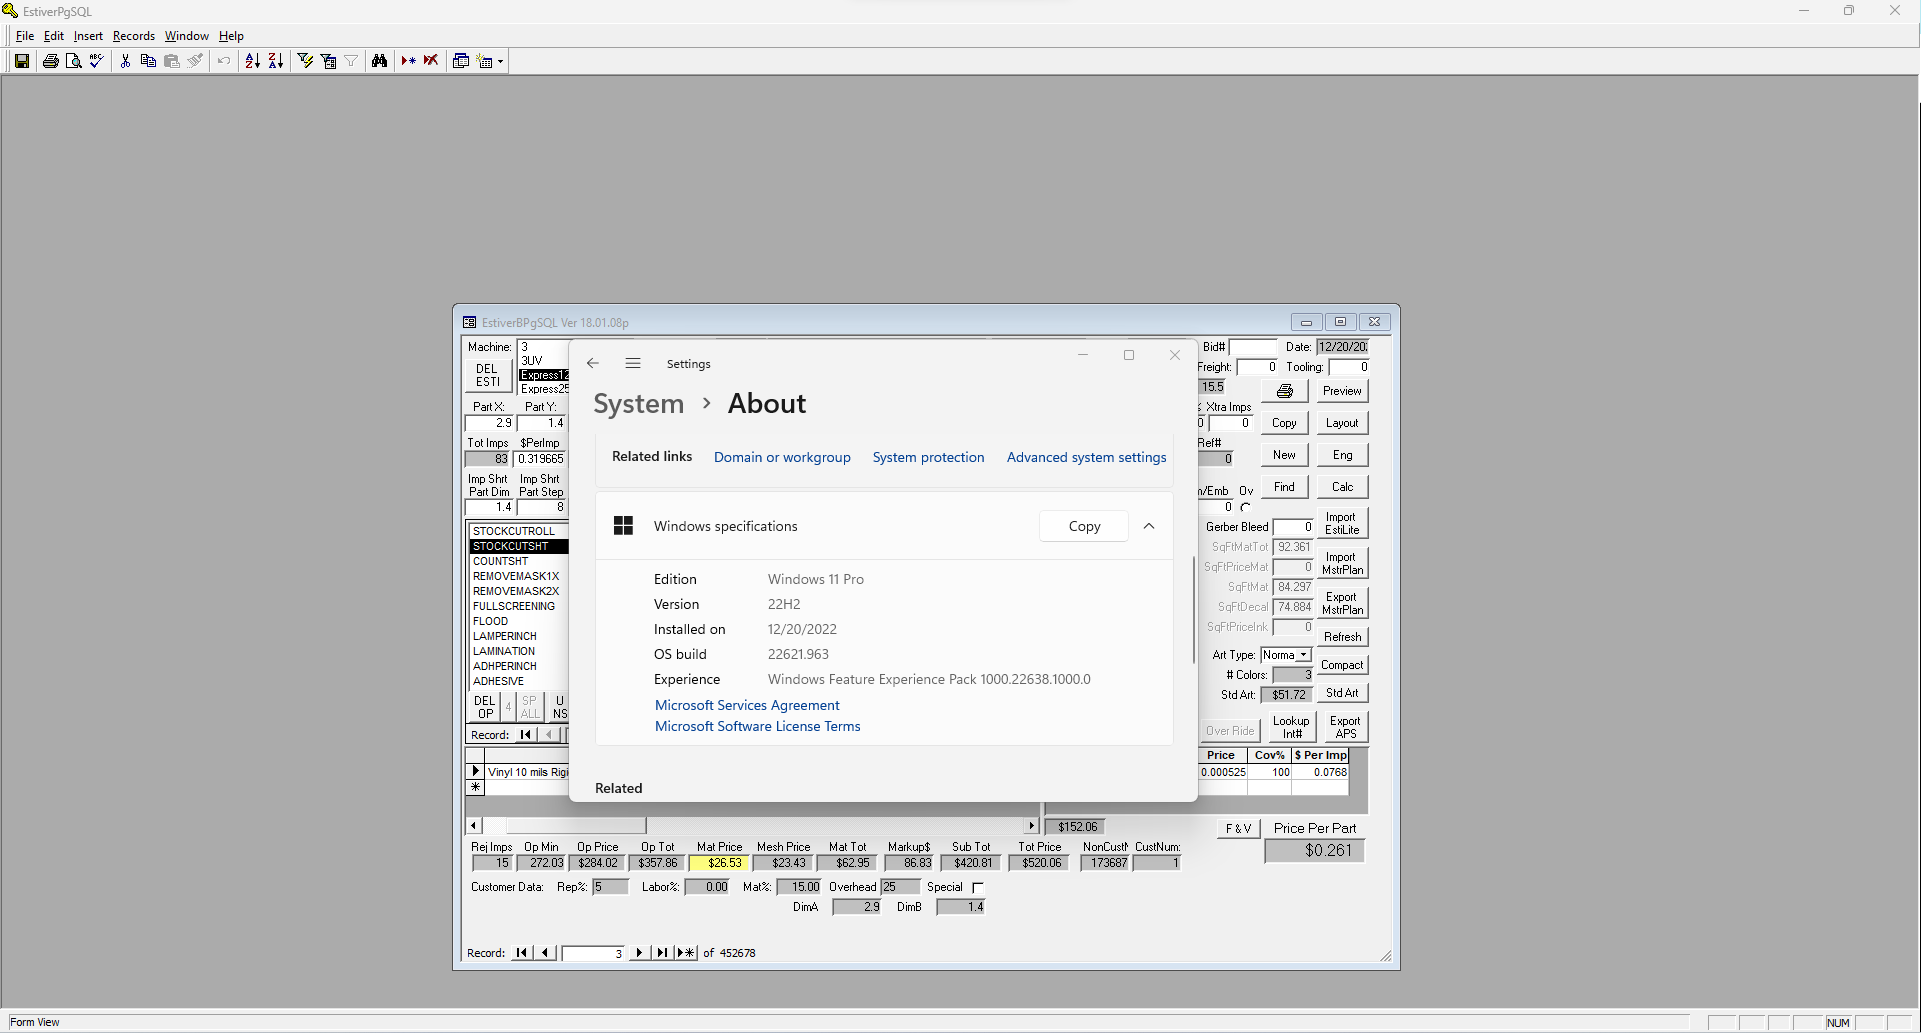1921x1033 pixels.
Task: Open the Records menu
Action: (133, 35)
